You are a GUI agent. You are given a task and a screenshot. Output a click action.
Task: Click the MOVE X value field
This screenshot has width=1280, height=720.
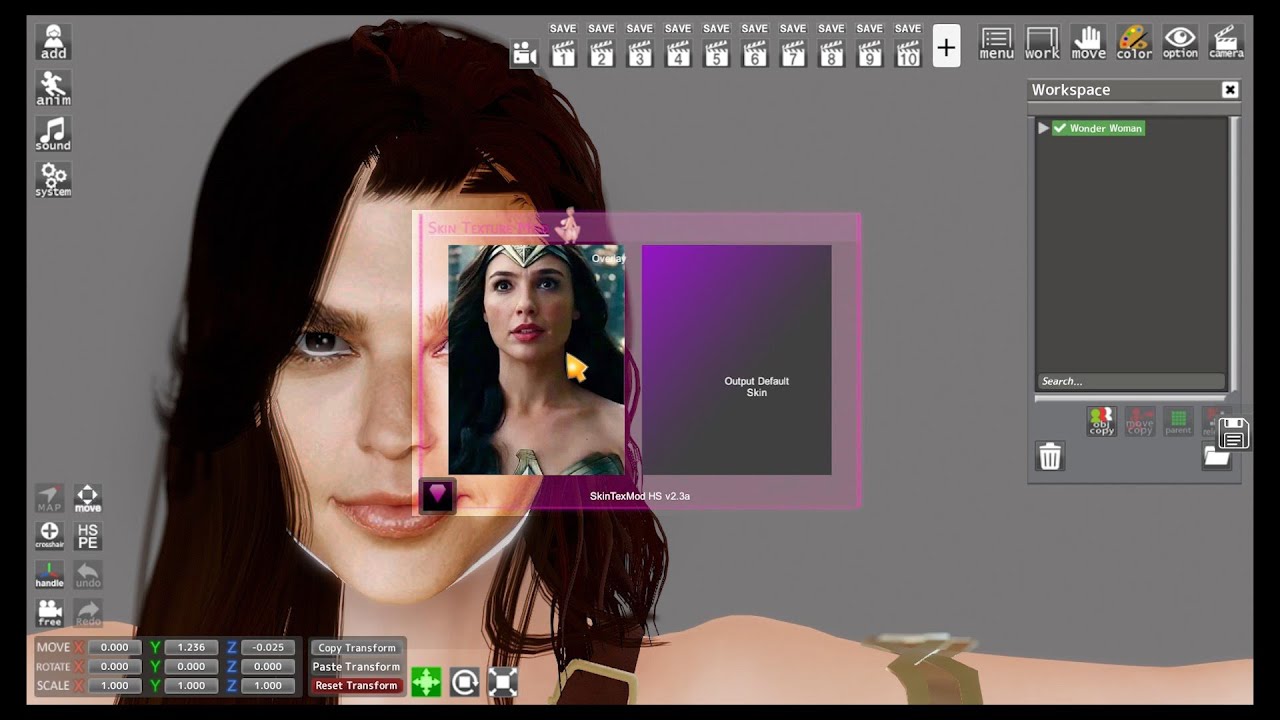[114, 647]
